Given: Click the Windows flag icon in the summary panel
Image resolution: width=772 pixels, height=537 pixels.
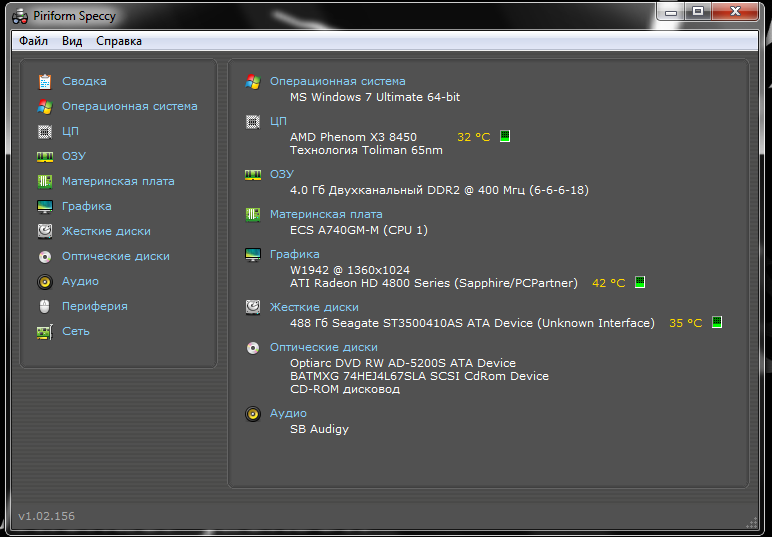Looking at the screenshot, I should tap(253, 82).
